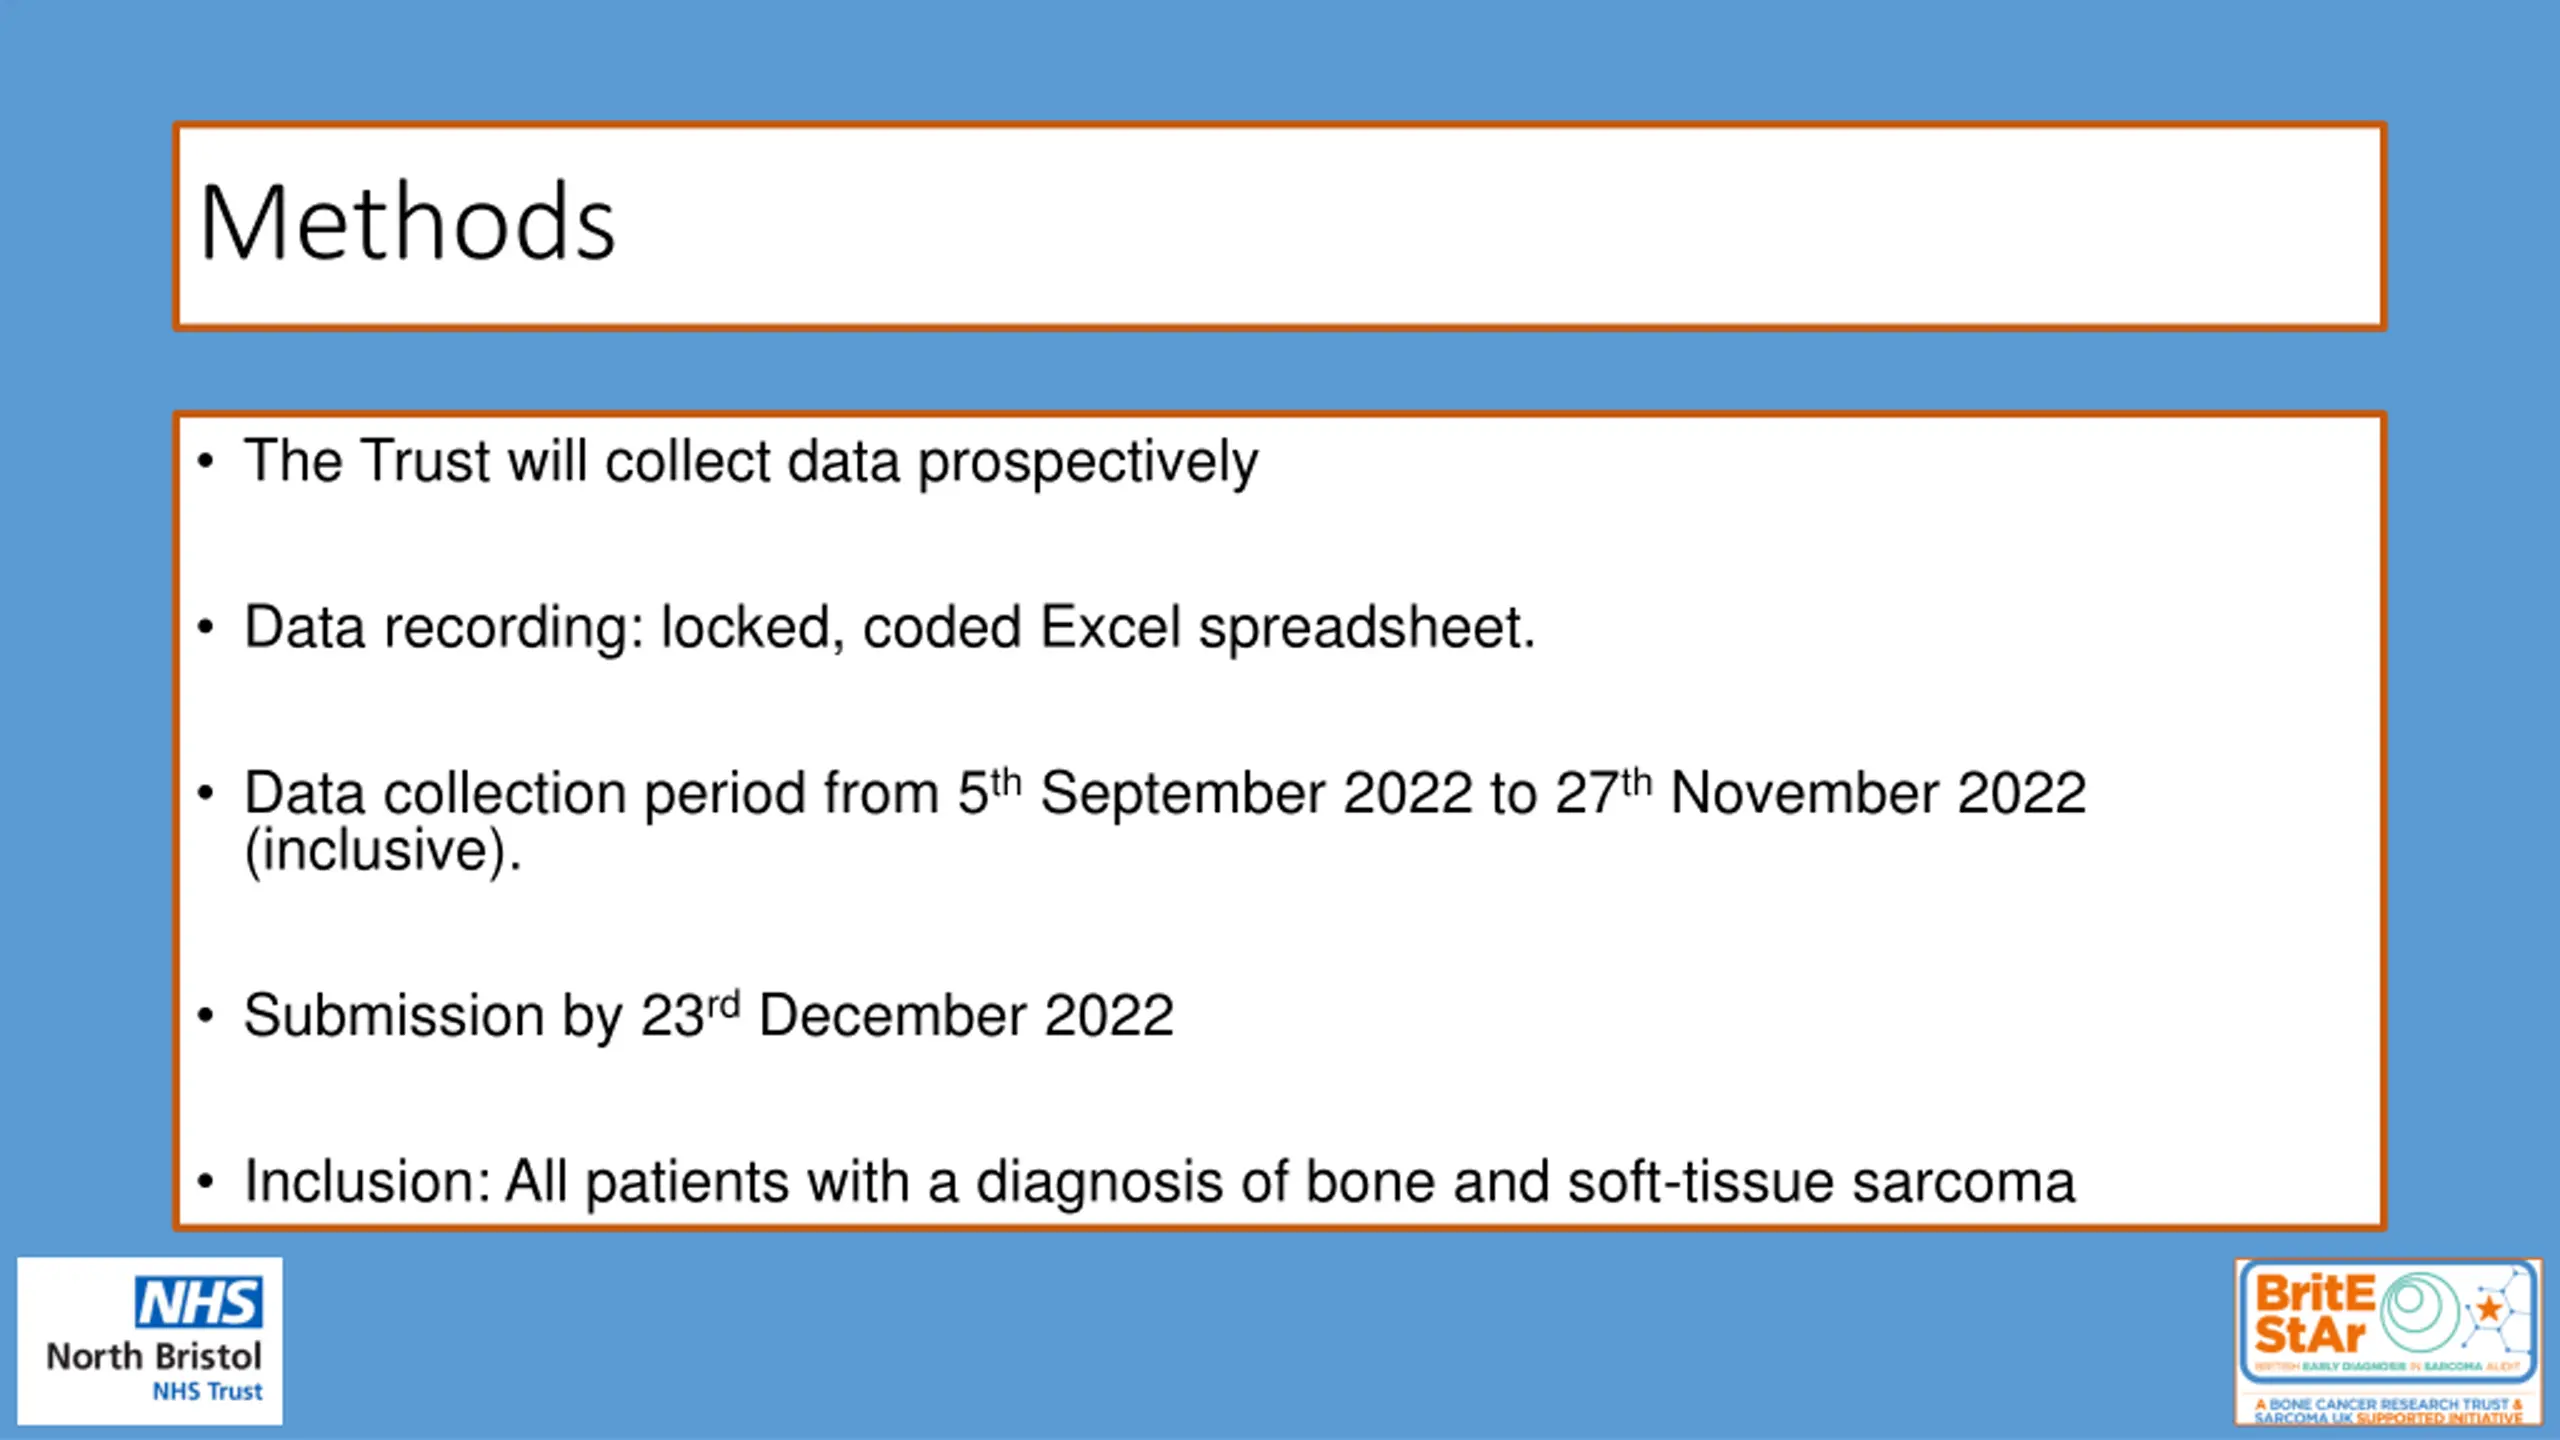
Task: Click the bullet before 'Inclusion'
Action: pyautogui.click(x=206, y=1182)
